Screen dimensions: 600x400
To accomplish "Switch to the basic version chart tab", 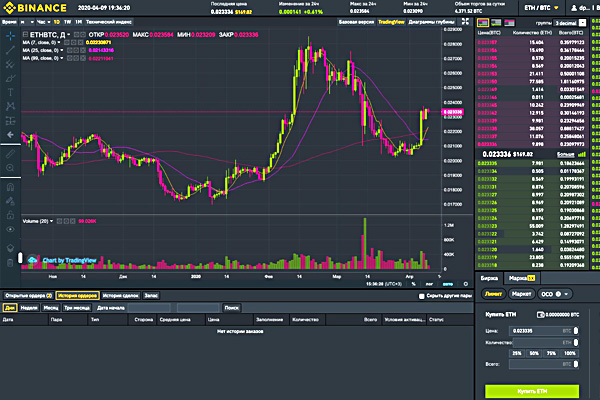I will (356, 22).
